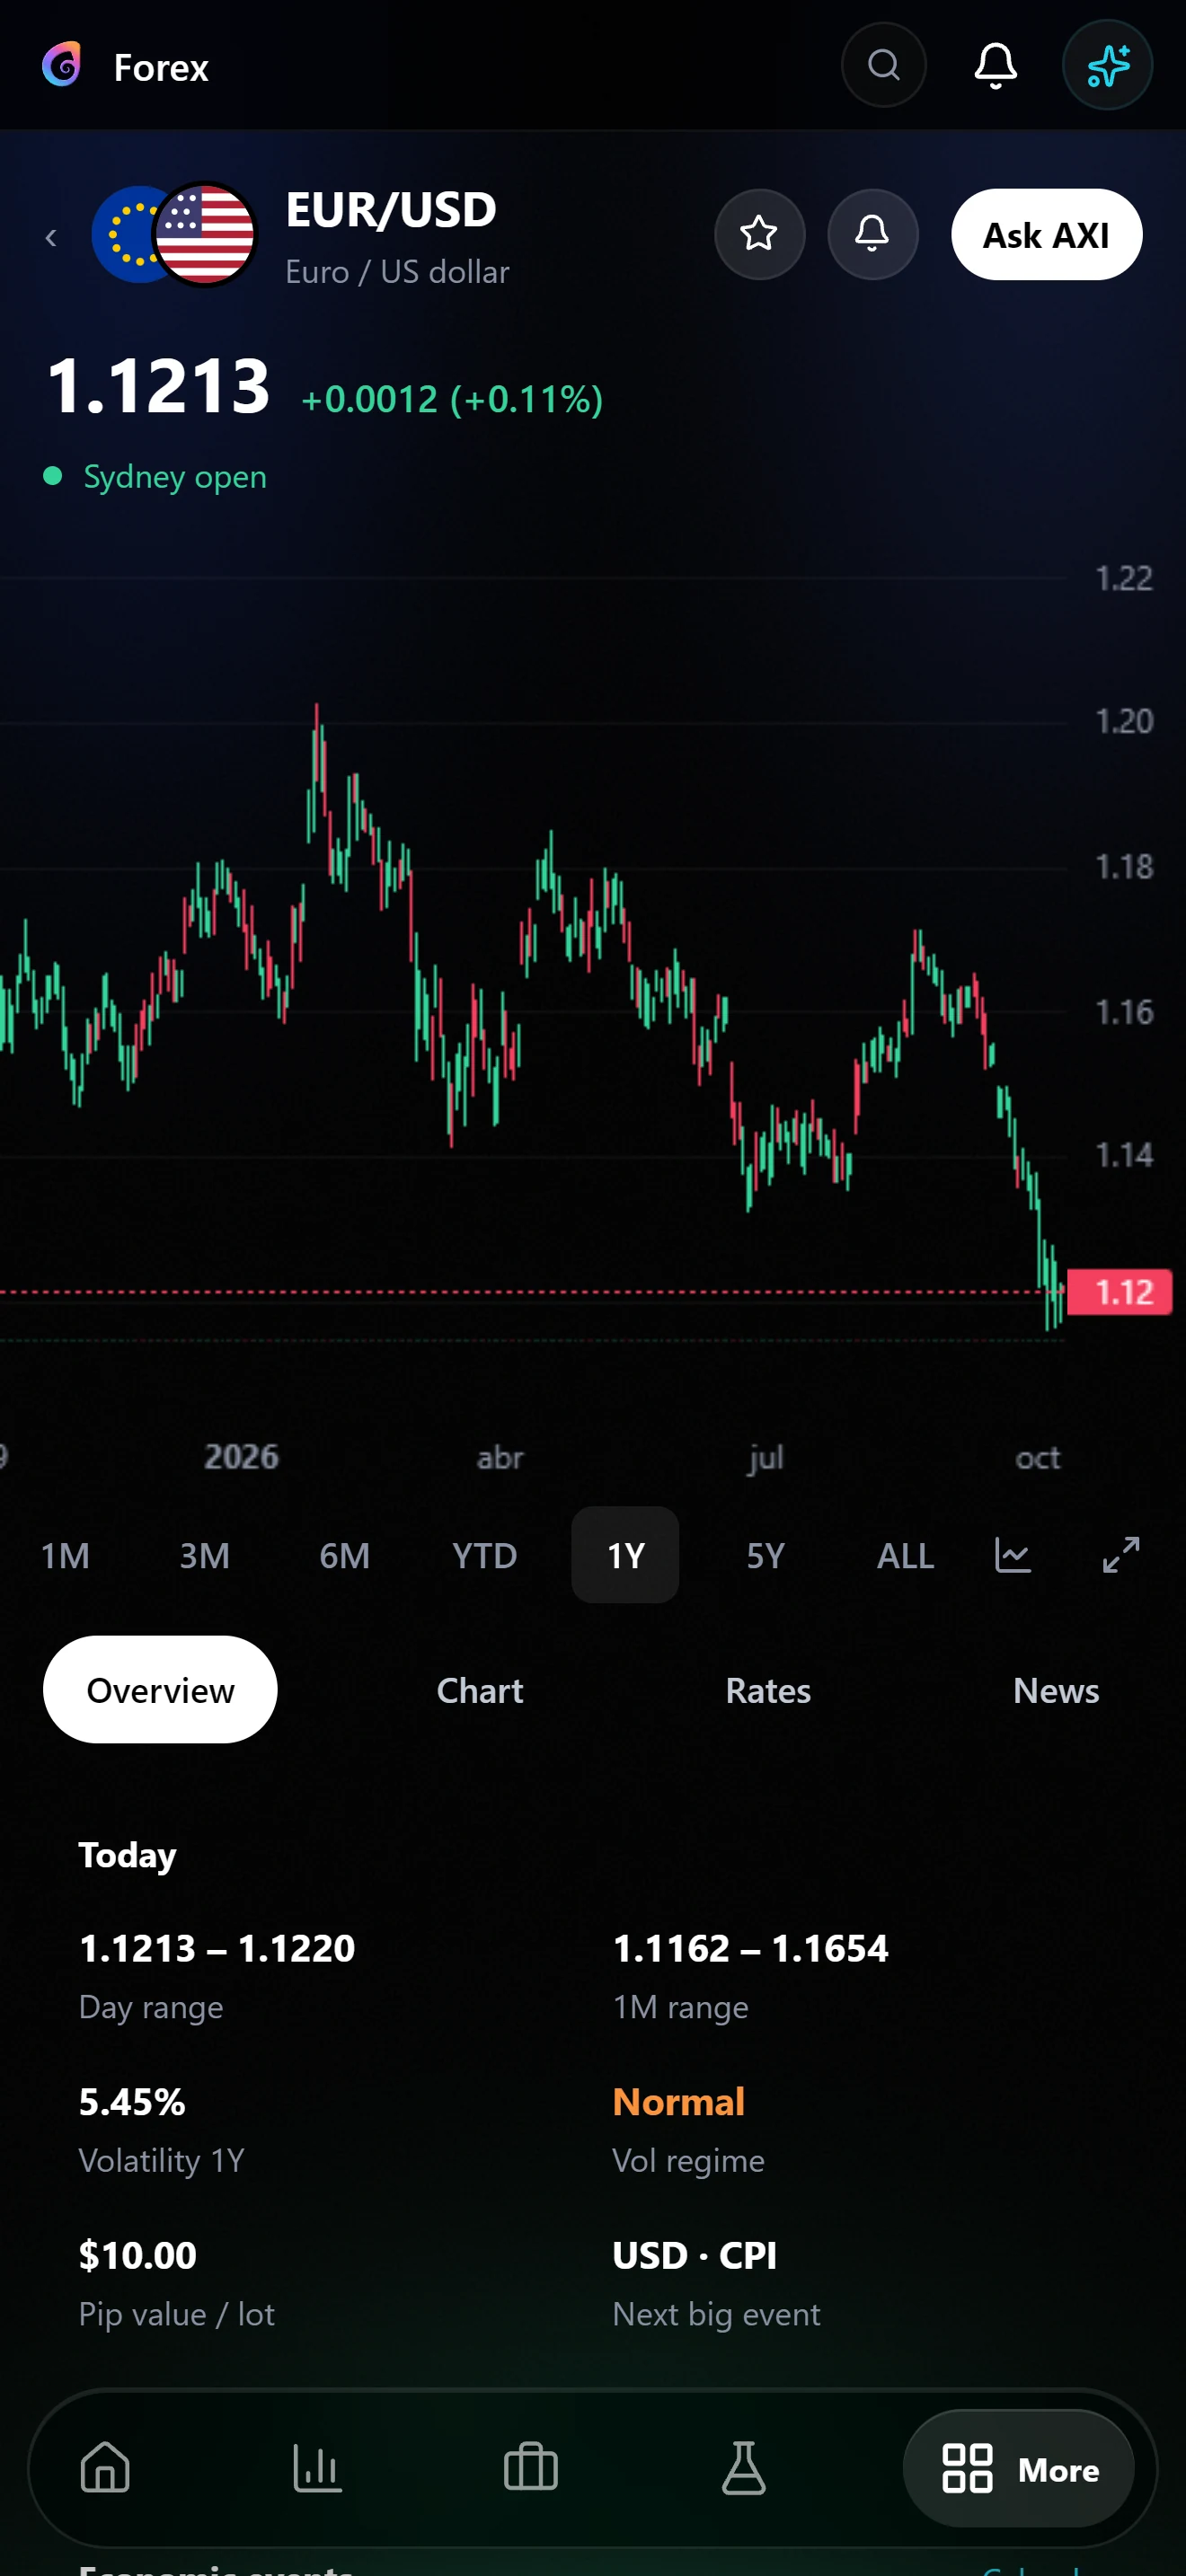The width and height of the screenshot is (1186, 2576).
Task: Select the YTD time range
Action: [484, 1555]
